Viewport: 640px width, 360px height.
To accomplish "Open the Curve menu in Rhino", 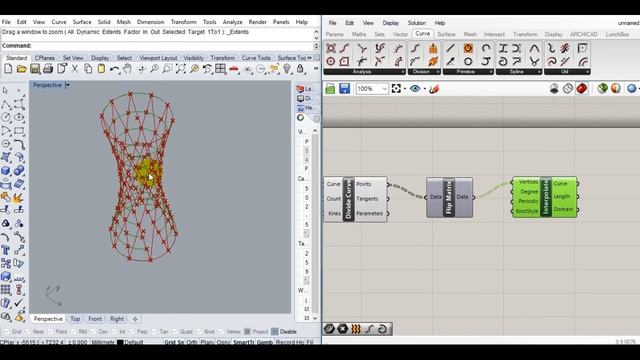I will (x=59, y=22).
